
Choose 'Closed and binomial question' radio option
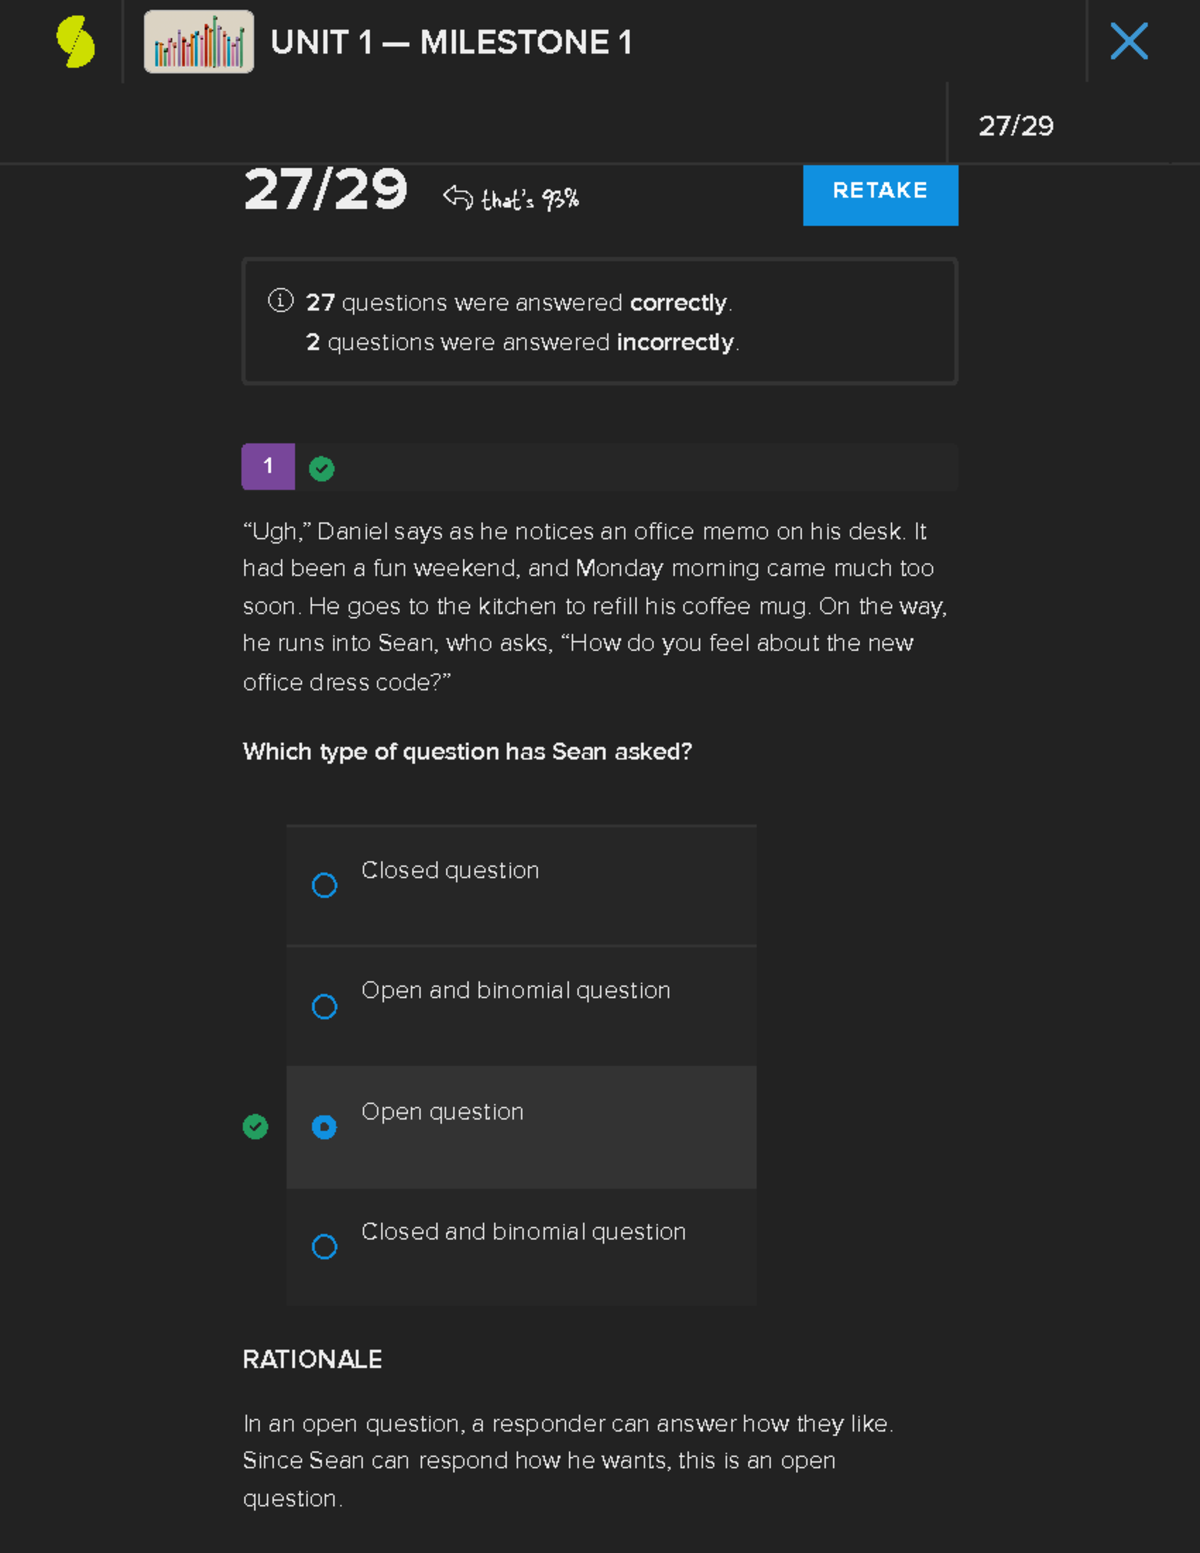click(324, 1247)
